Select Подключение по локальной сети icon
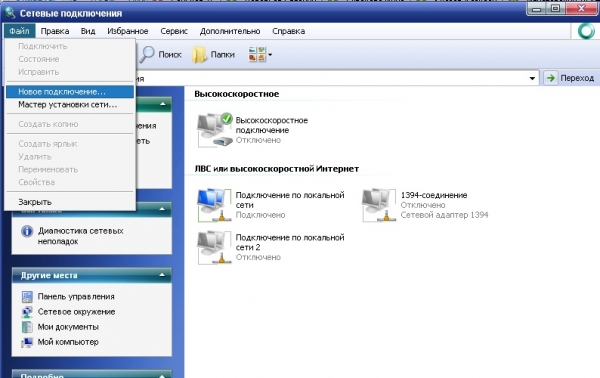 click(214, 205)
